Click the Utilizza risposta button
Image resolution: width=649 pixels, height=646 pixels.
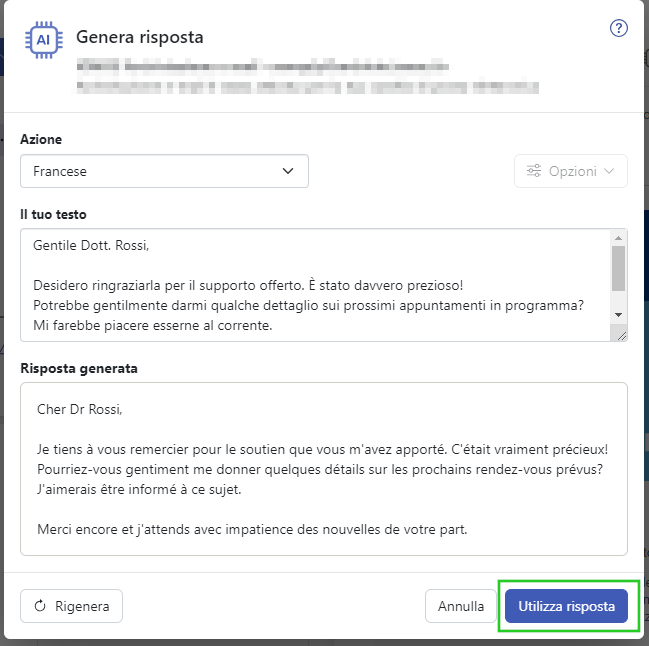566,606
